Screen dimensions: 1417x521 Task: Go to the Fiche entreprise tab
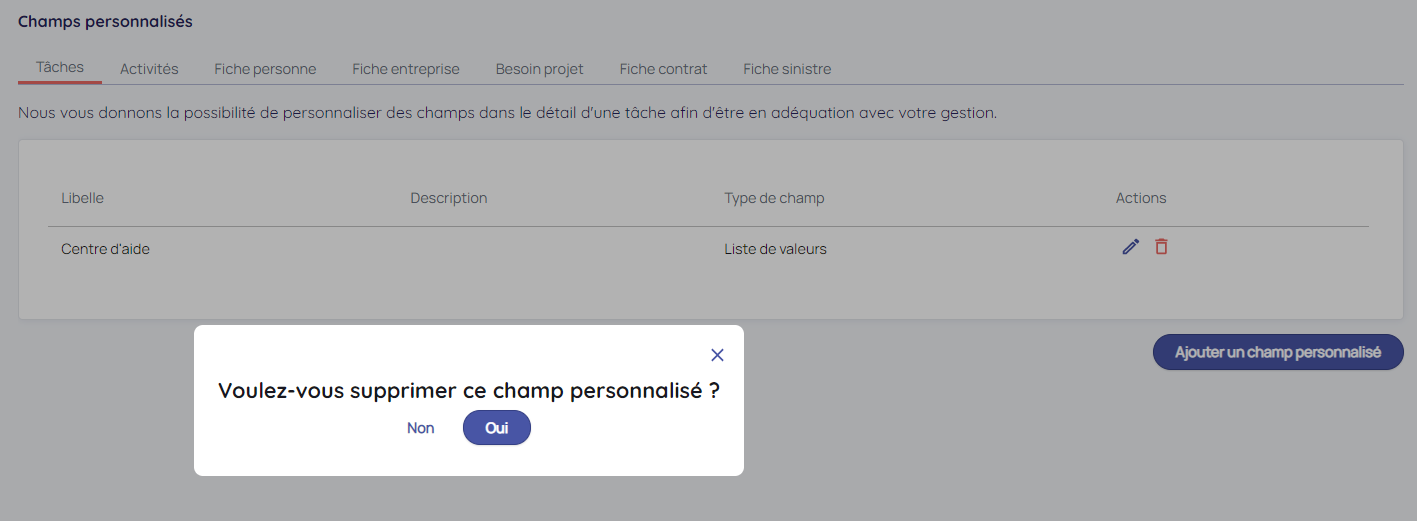pyautogui.click(x=406, y=69)
